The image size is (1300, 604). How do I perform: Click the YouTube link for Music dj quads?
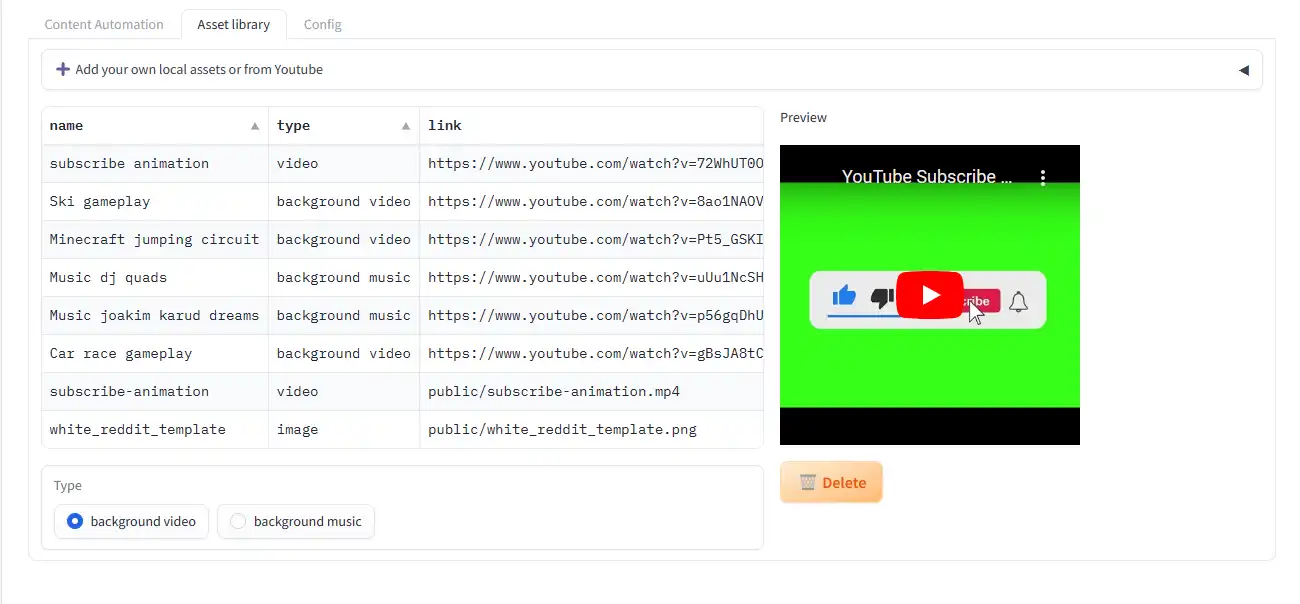591,278
